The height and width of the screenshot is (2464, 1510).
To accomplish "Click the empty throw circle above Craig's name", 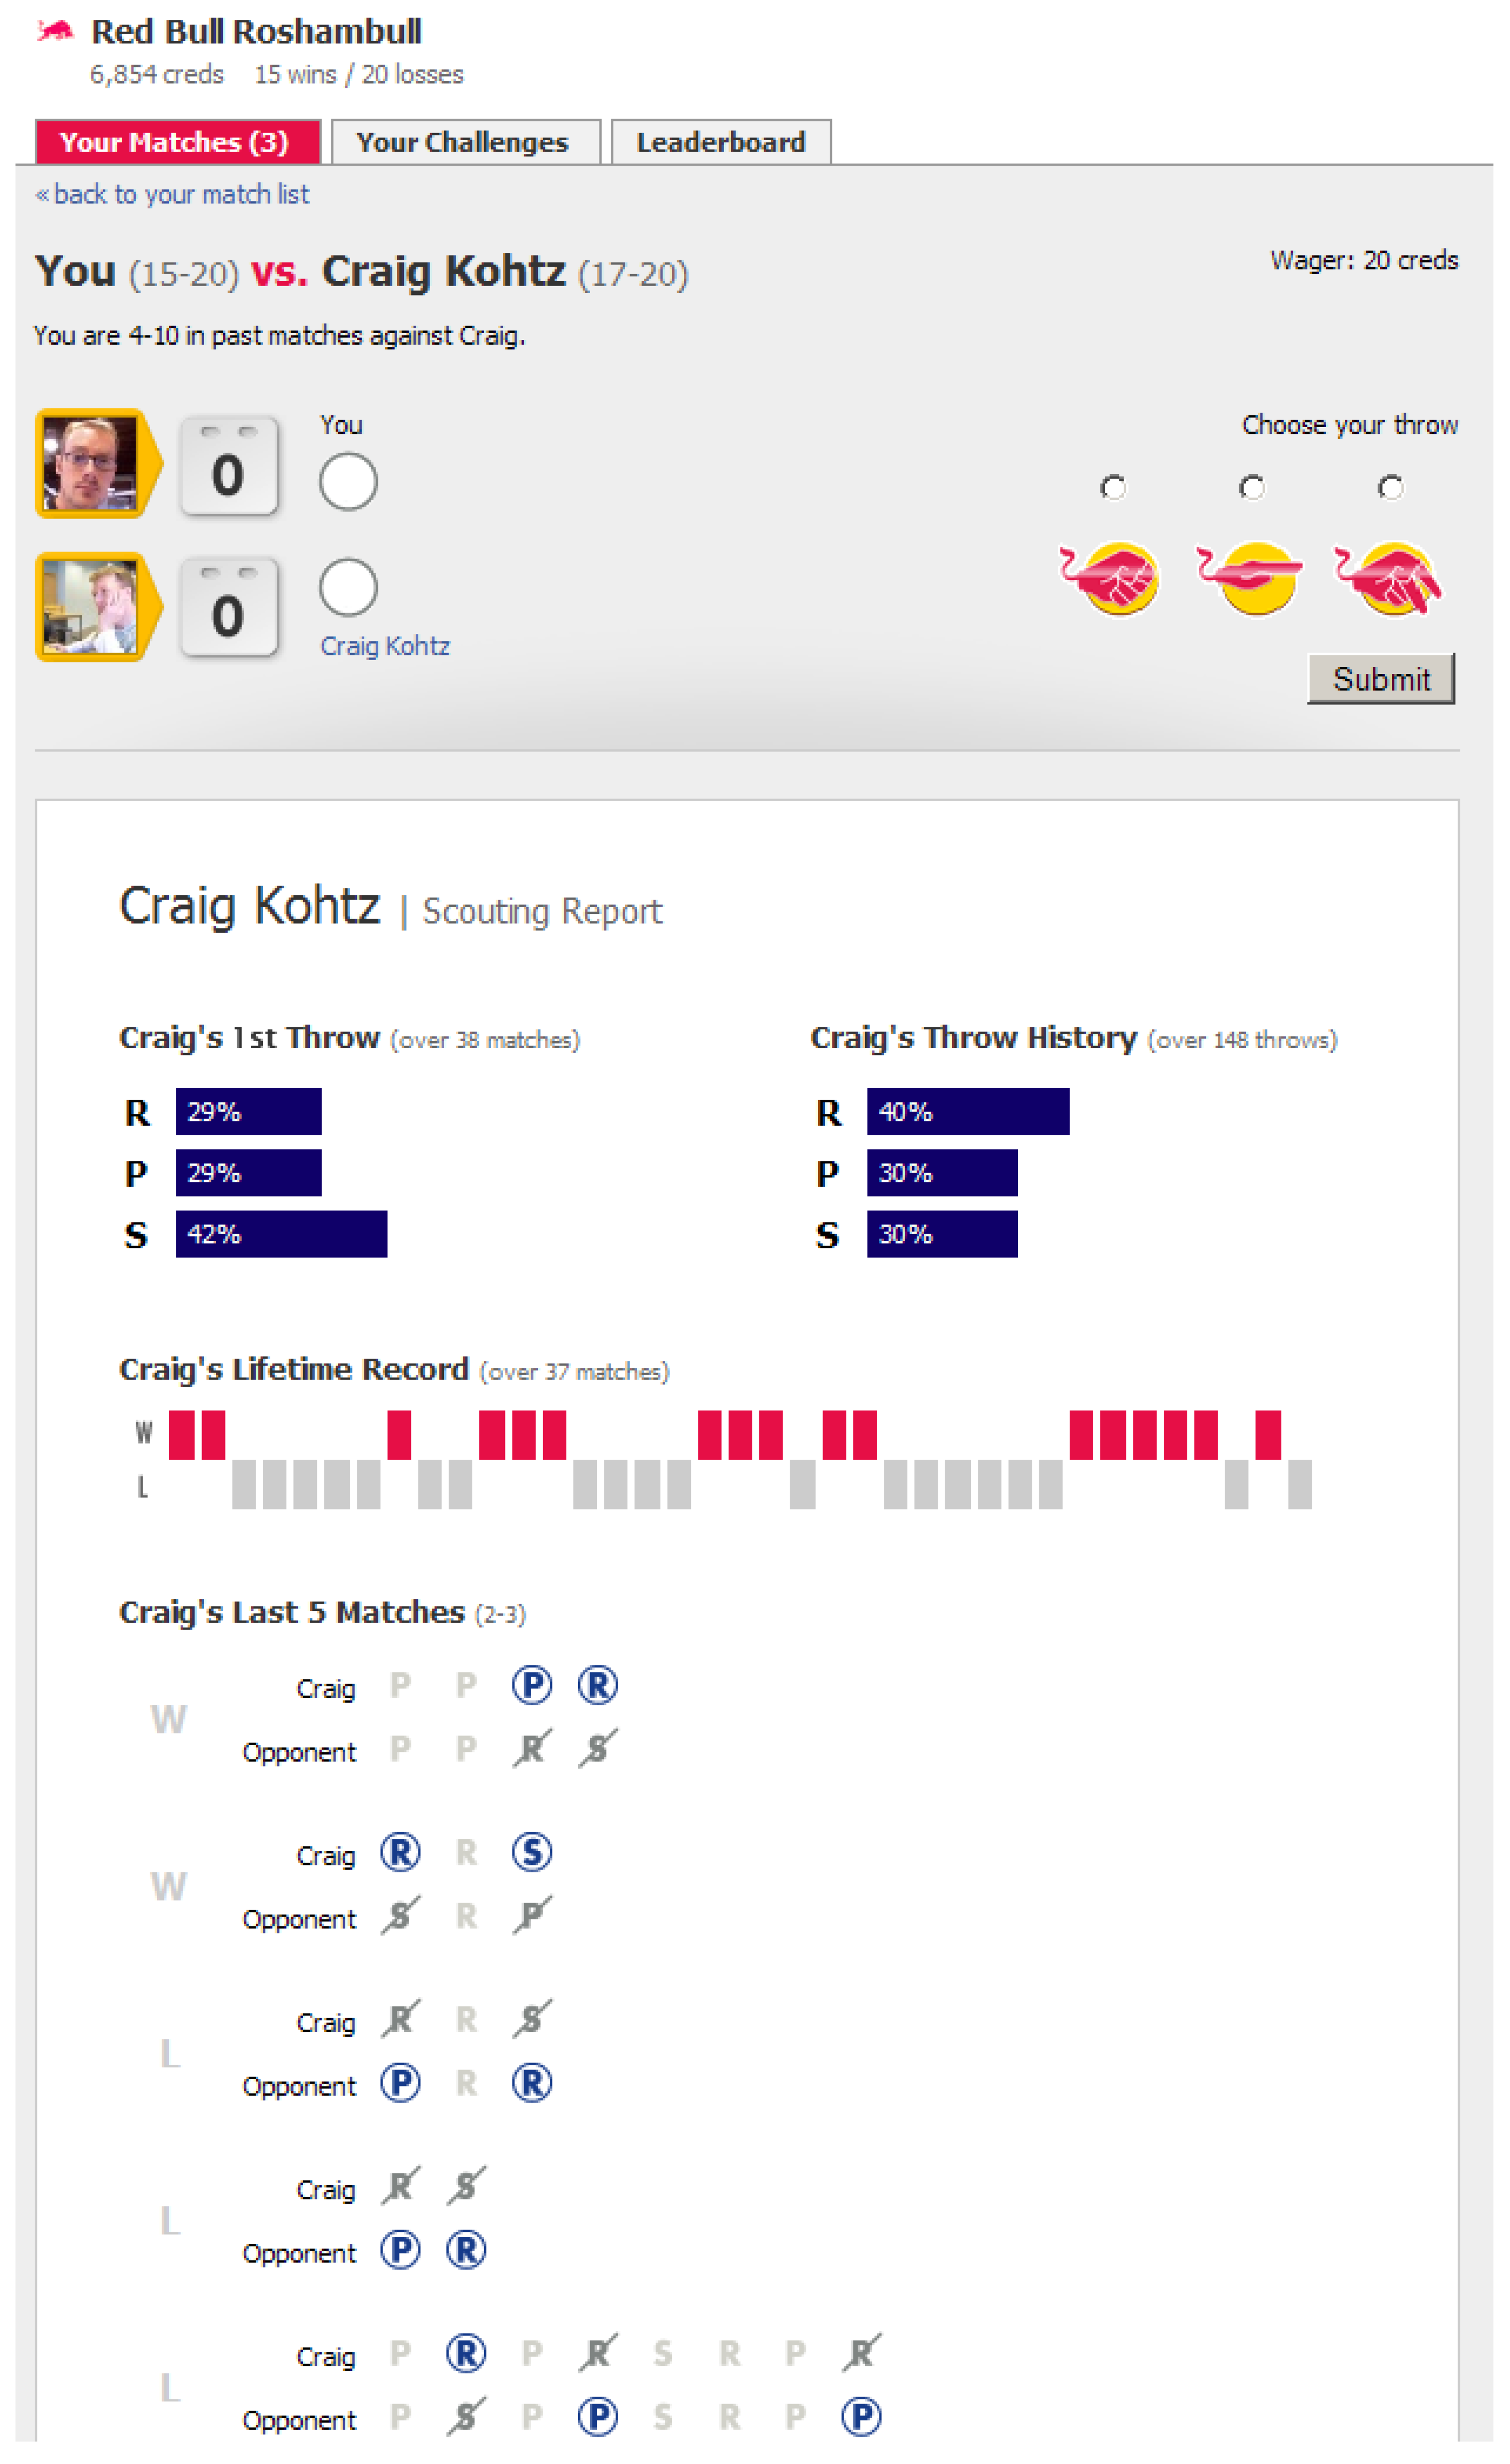I will coord(348,587).
